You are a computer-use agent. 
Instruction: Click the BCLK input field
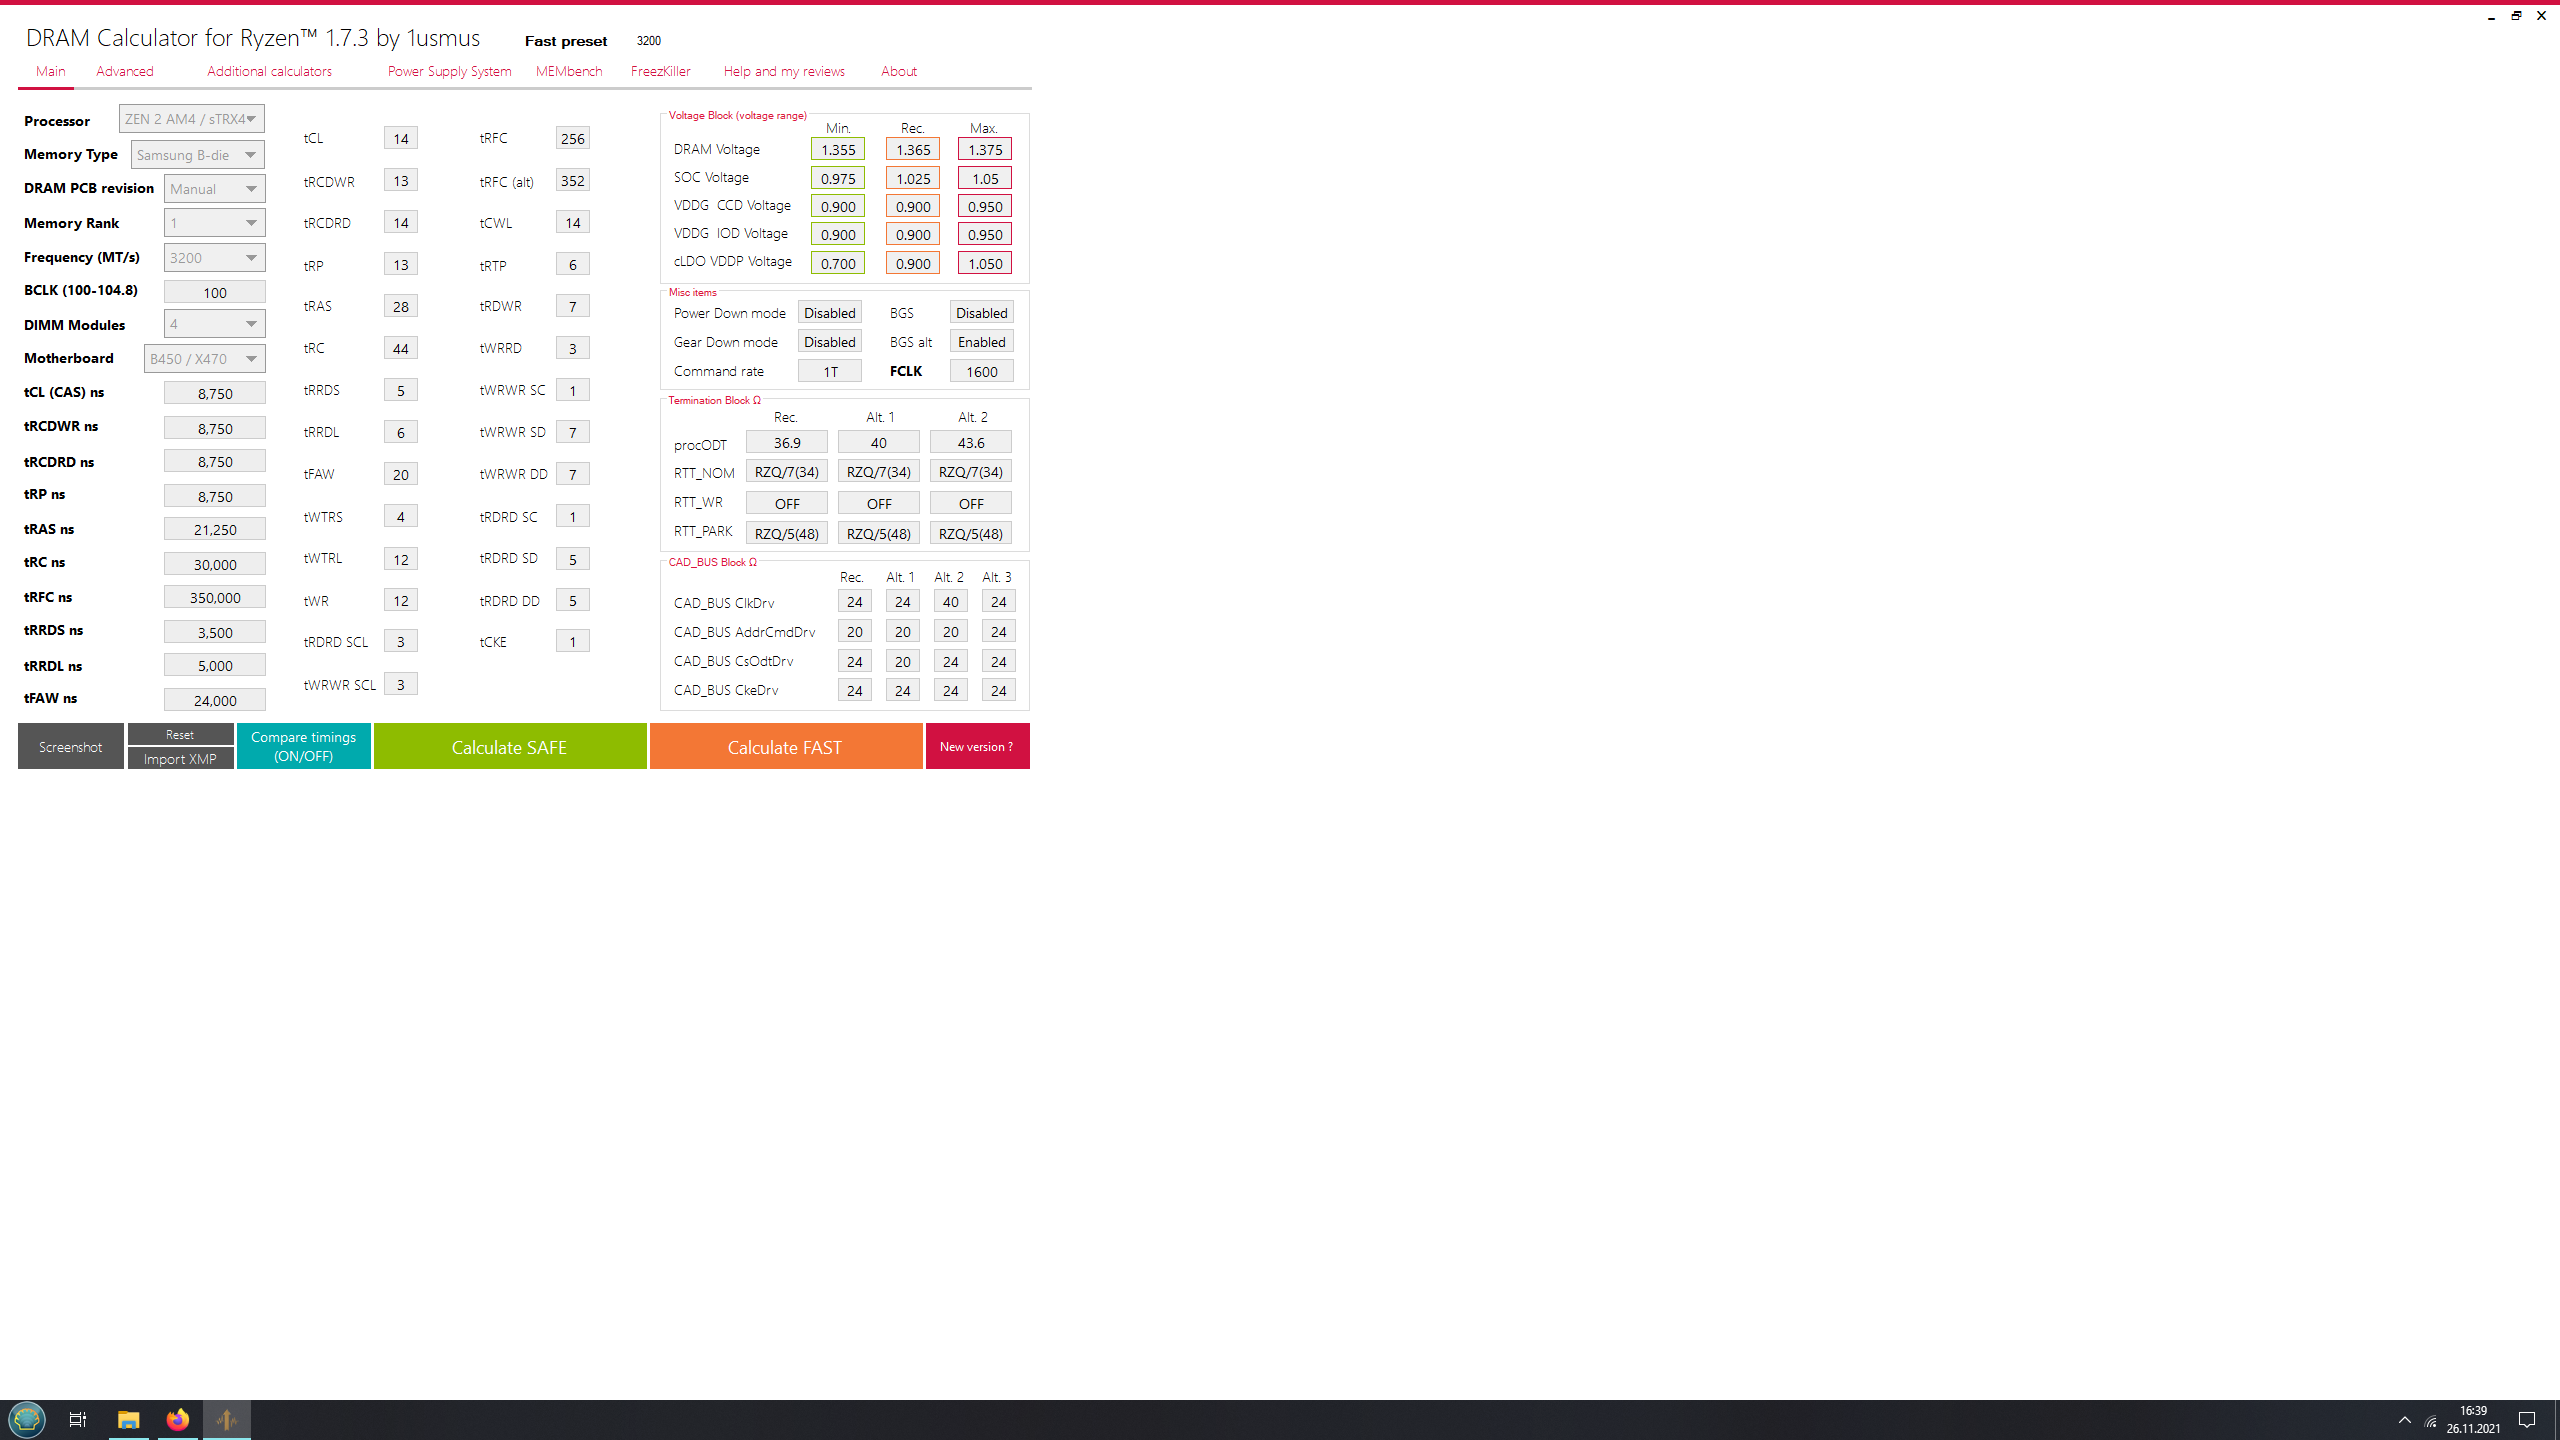click(x=214, y=292)
